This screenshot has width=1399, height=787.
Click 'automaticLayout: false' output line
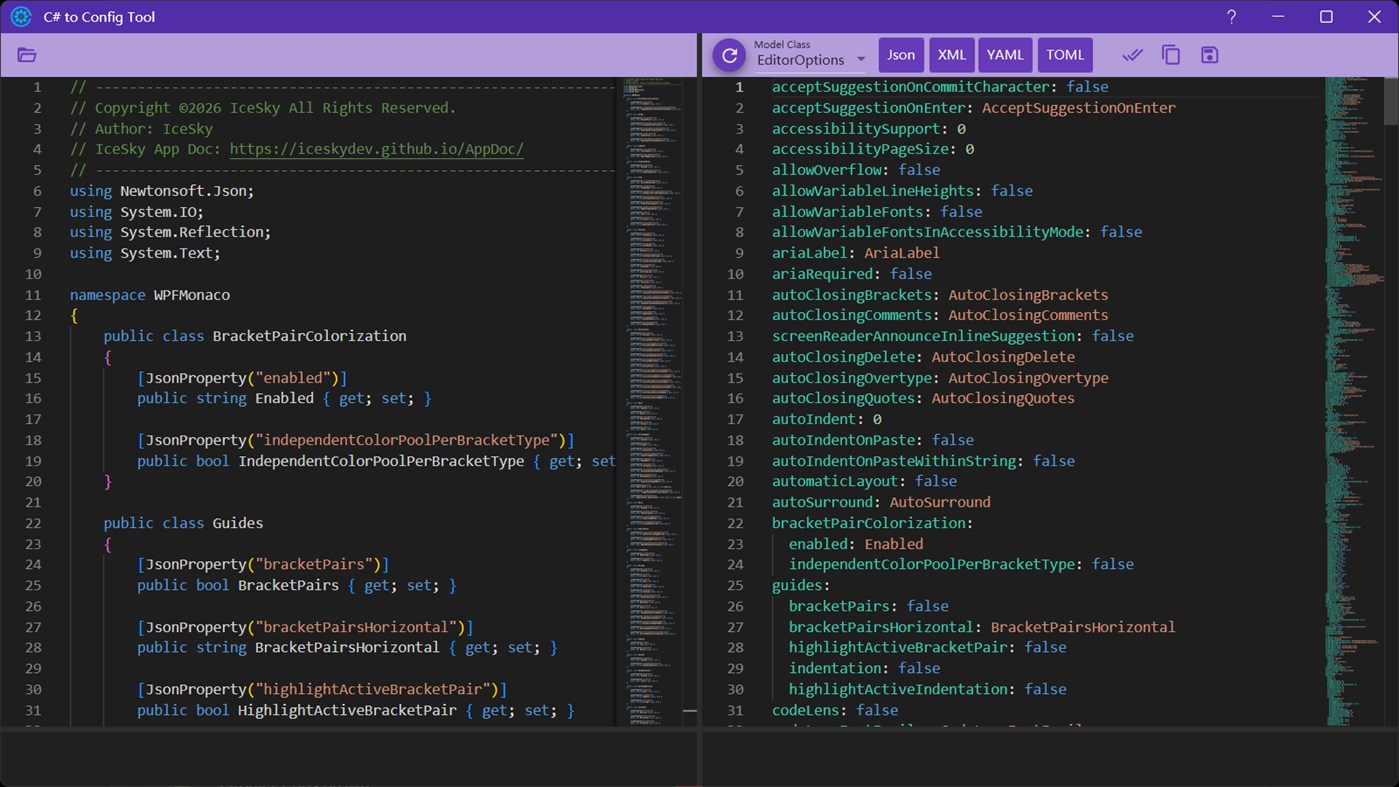[864, 481]
